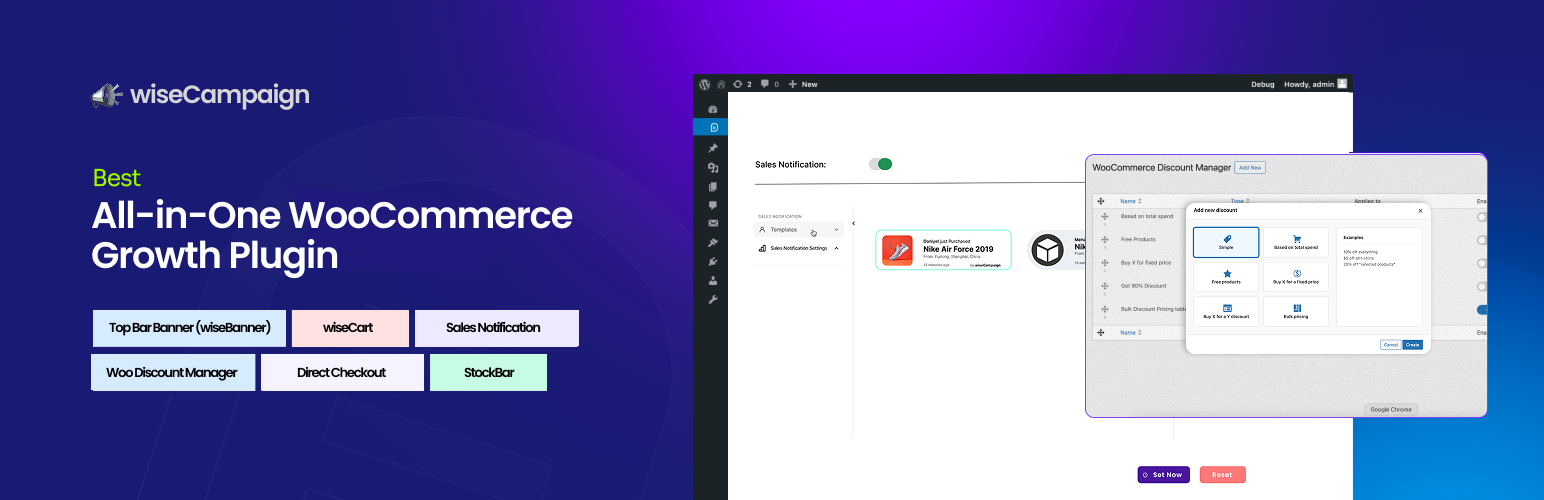Grab drag handle of Get 90% Discount row
The image size is (1544, 500).
pyautogui.click(x=1104, y=286)
